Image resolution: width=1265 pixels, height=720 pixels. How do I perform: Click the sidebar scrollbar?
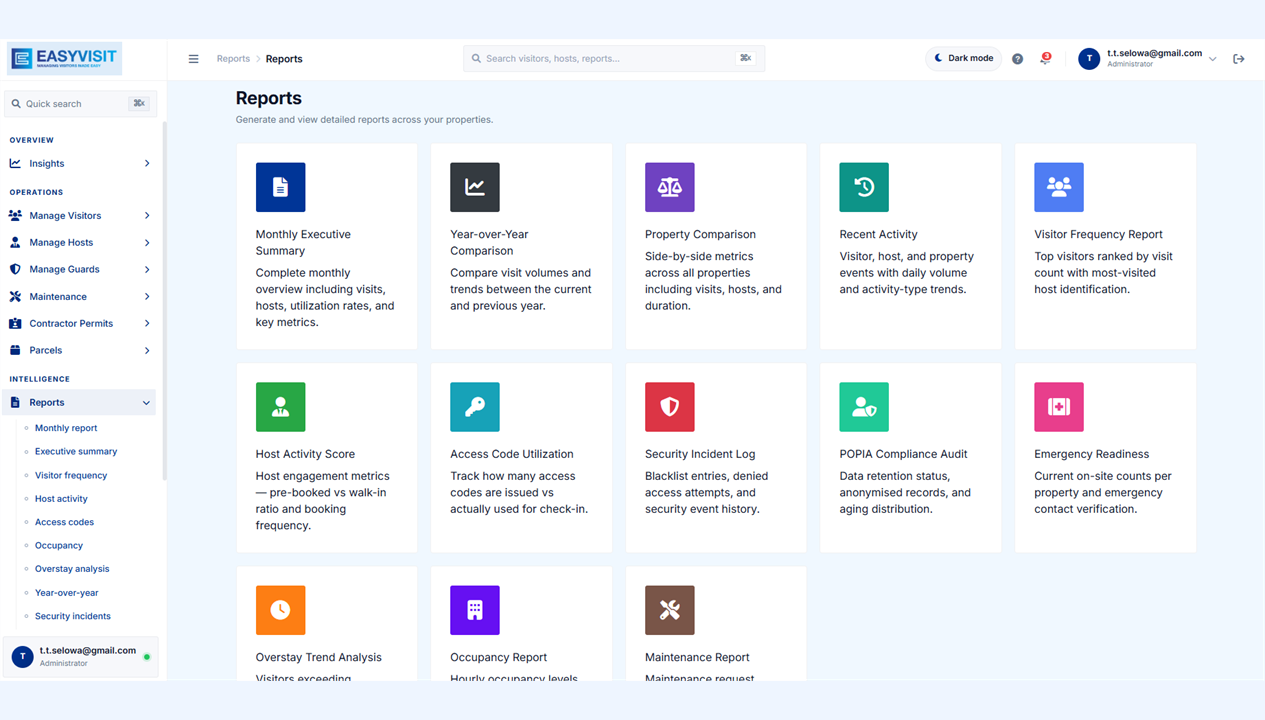click(164, 300)
